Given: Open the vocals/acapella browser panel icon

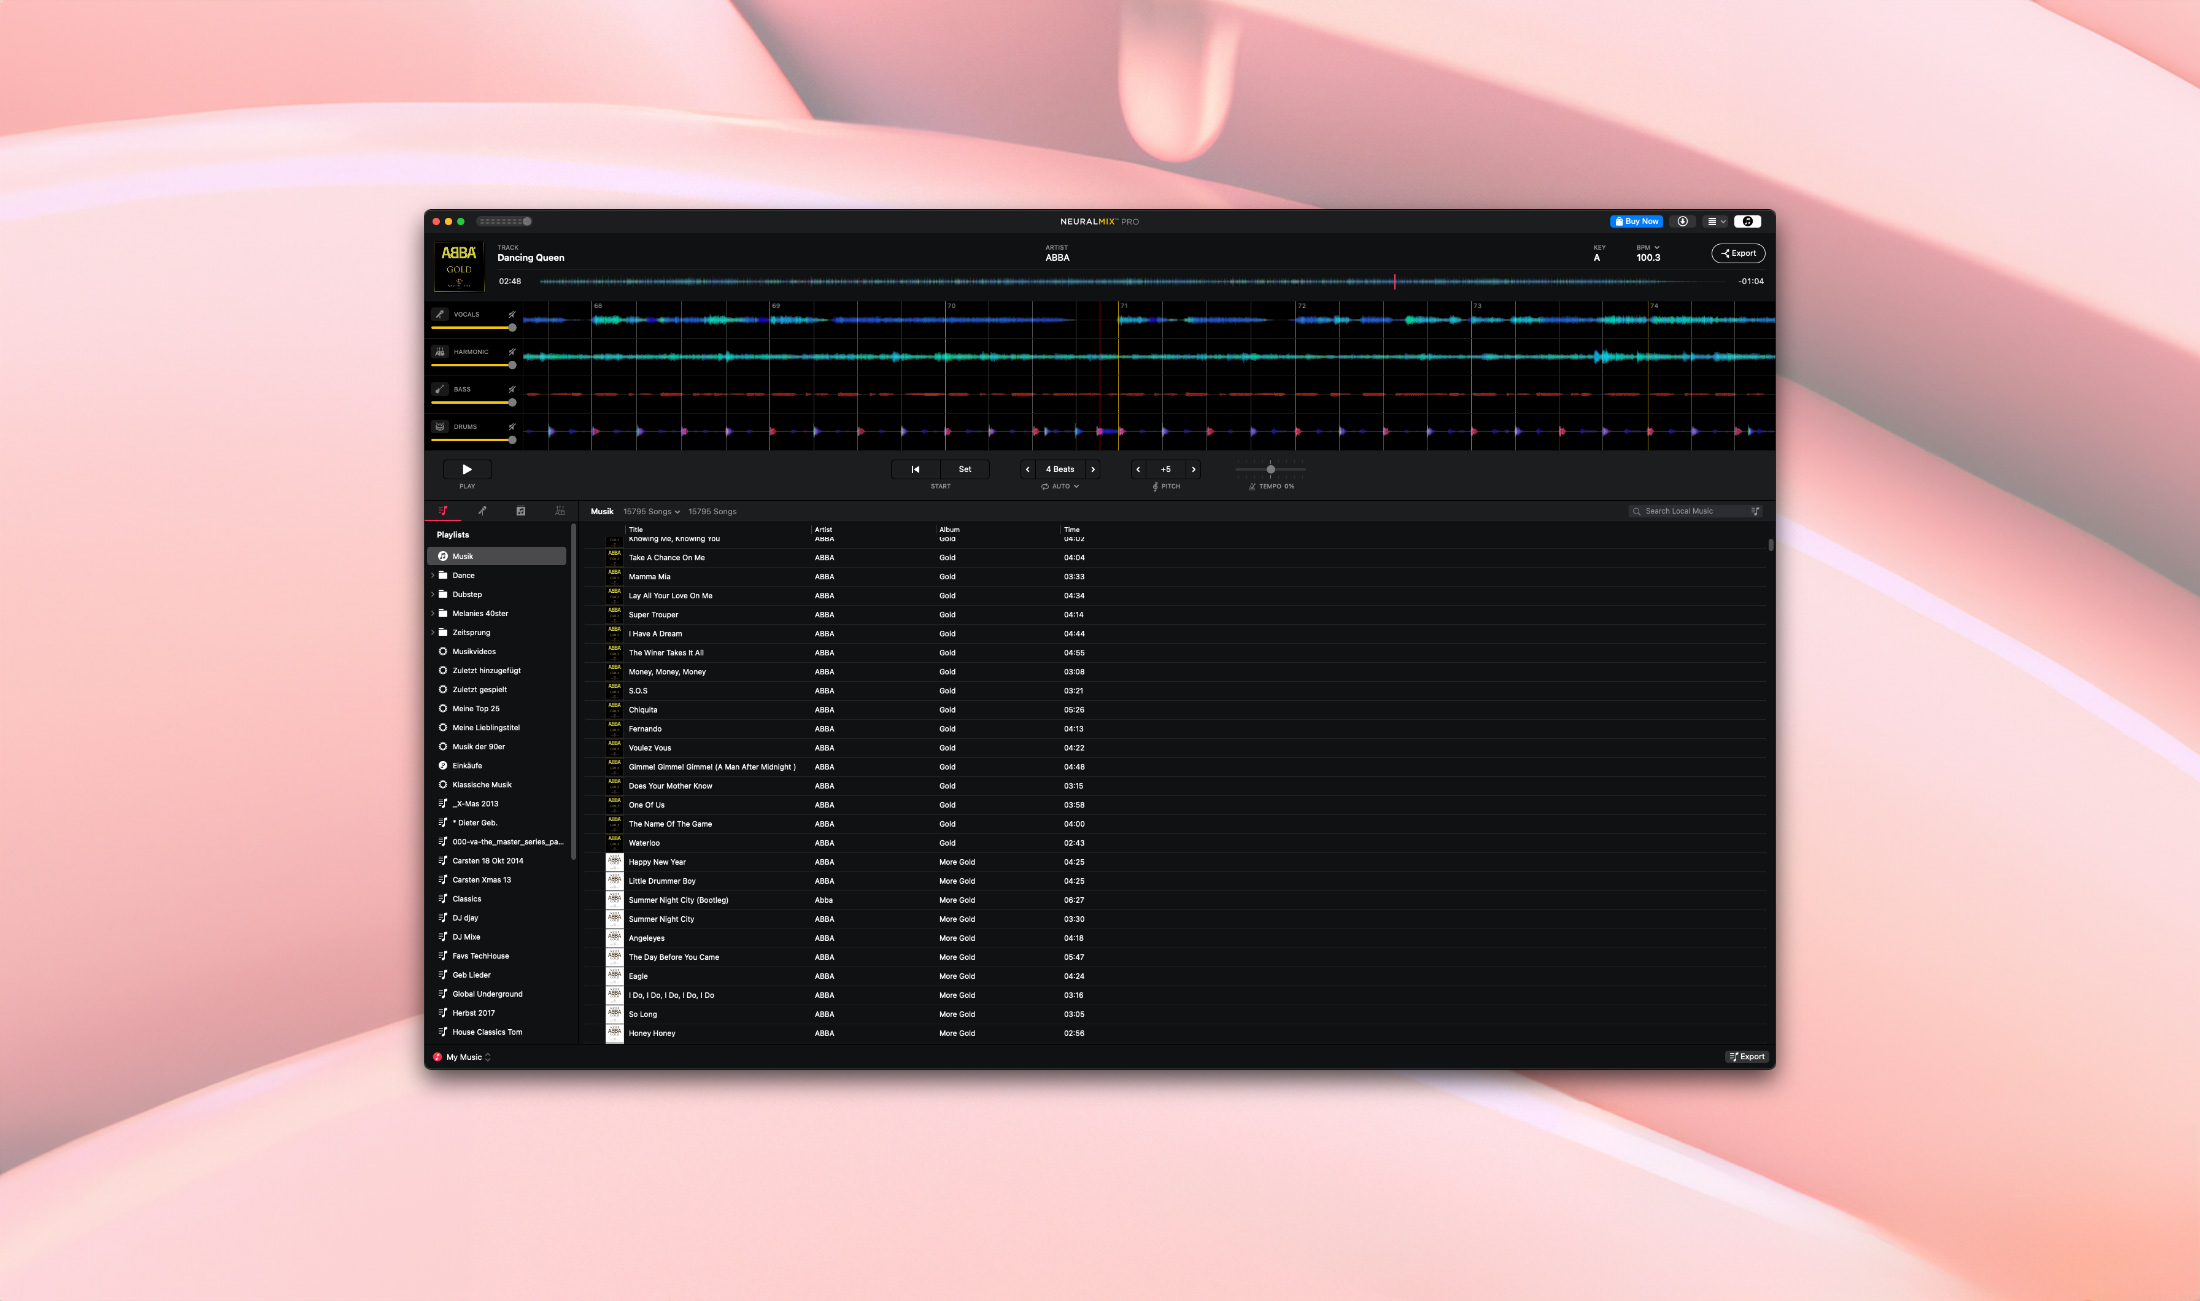Looking at the screenshot, I should pyautogui.click(x=483, y=511).
